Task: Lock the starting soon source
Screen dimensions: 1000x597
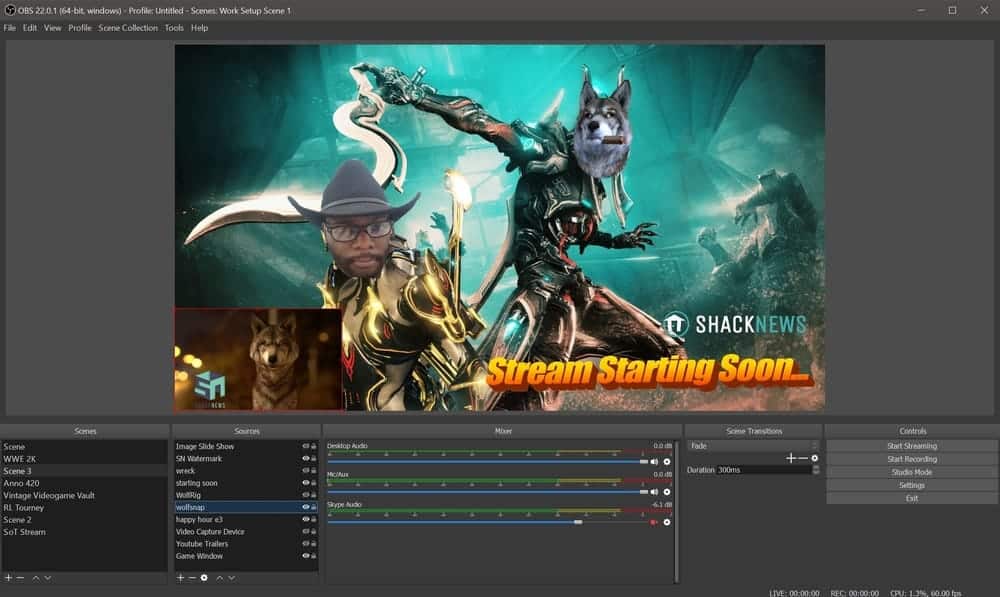Action: coord(314,483)
